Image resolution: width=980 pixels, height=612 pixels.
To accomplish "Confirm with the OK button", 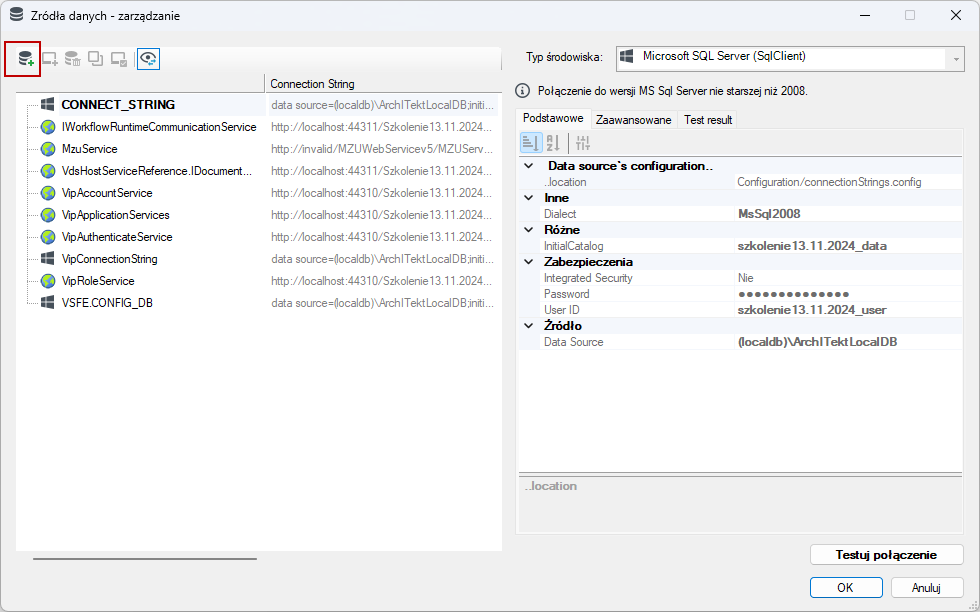I will click(x=846, y=588).
